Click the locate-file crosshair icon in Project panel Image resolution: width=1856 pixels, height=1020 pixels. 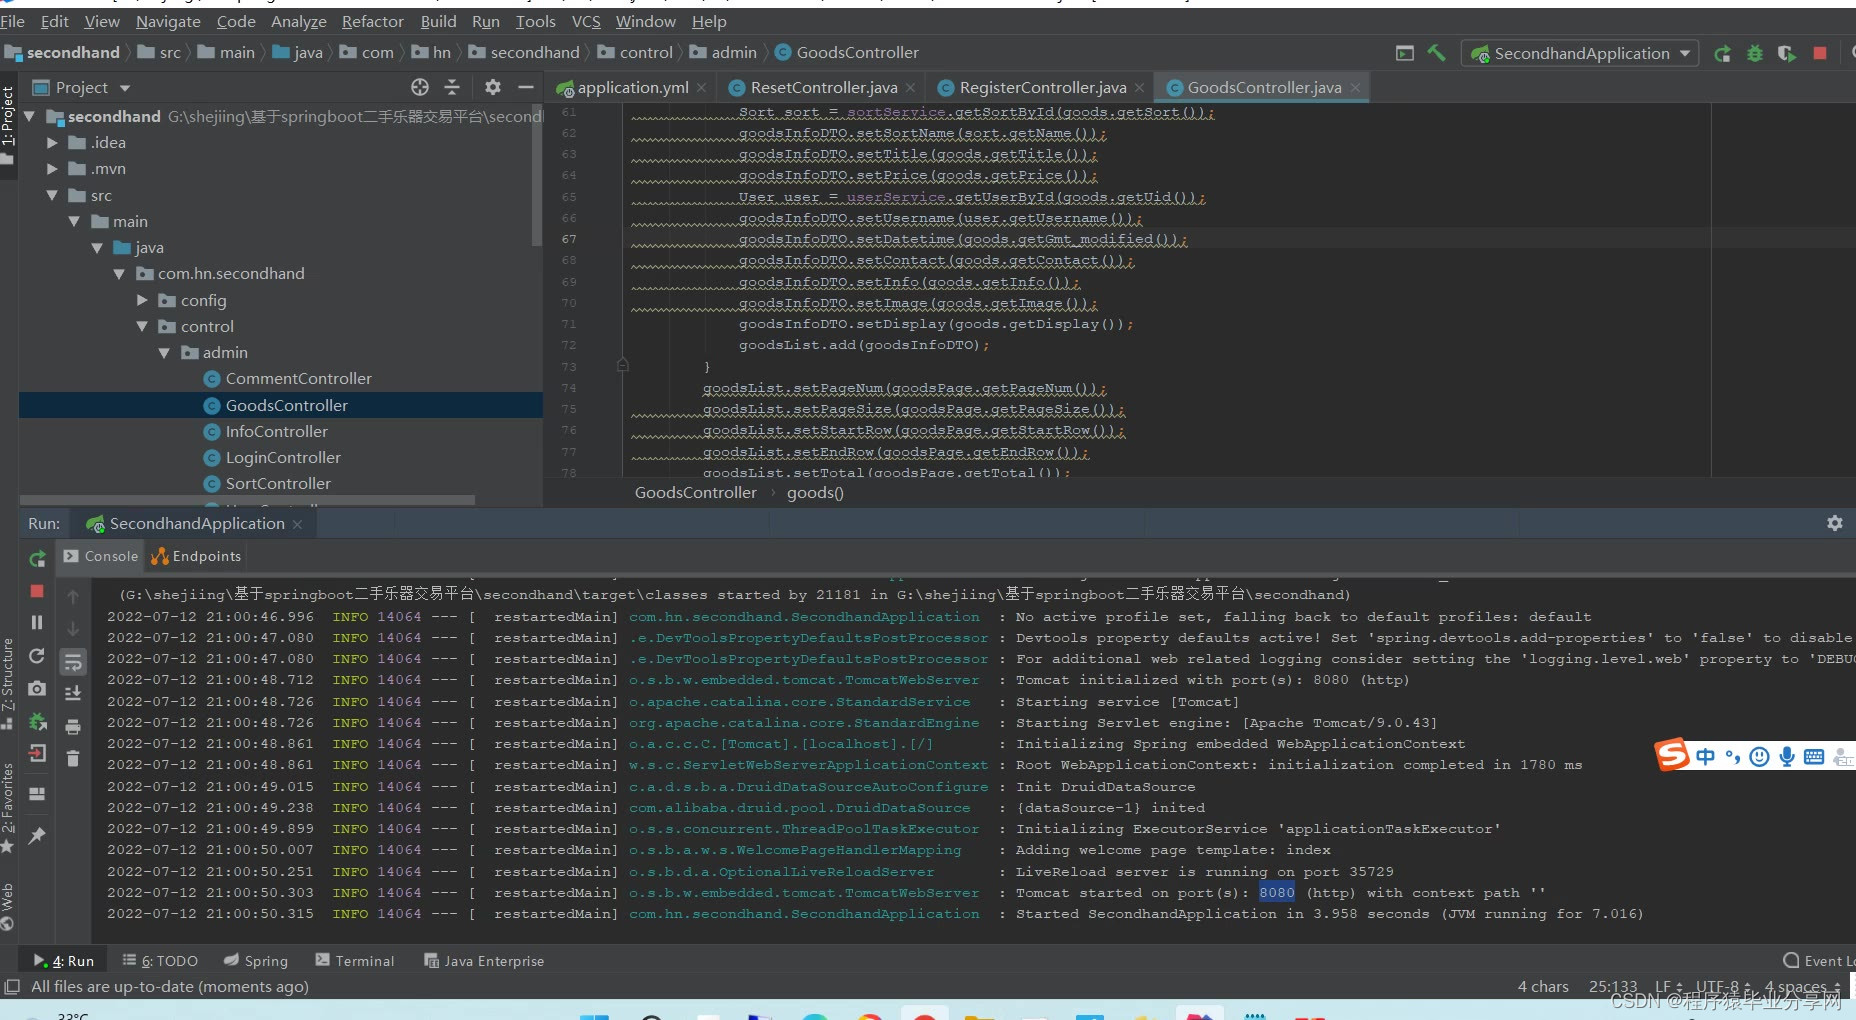420,87
